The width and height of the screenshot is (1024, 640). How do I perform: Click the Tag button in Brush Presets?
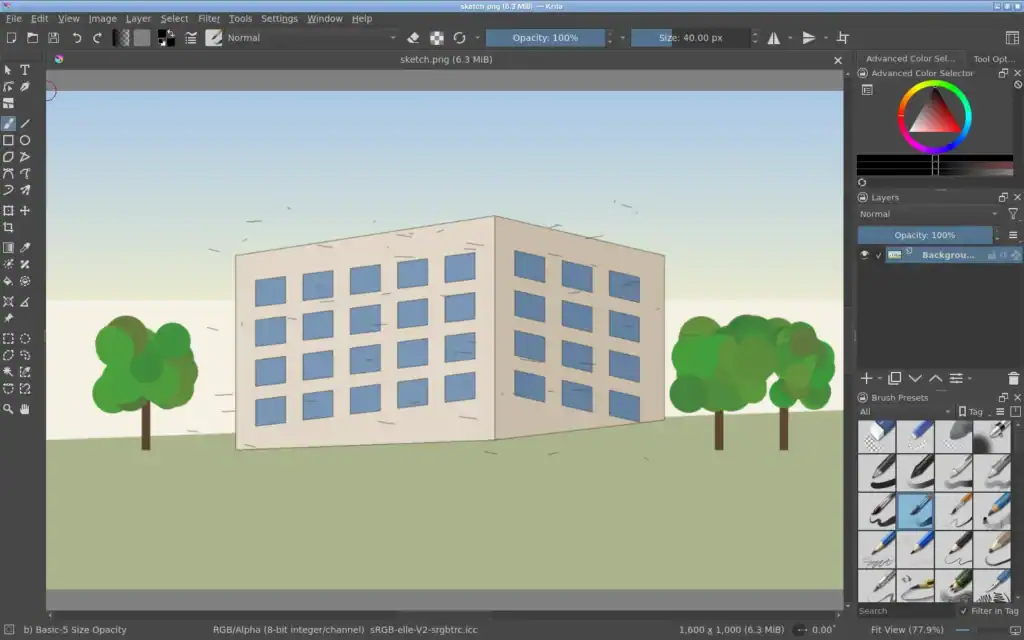coord(970,411)
